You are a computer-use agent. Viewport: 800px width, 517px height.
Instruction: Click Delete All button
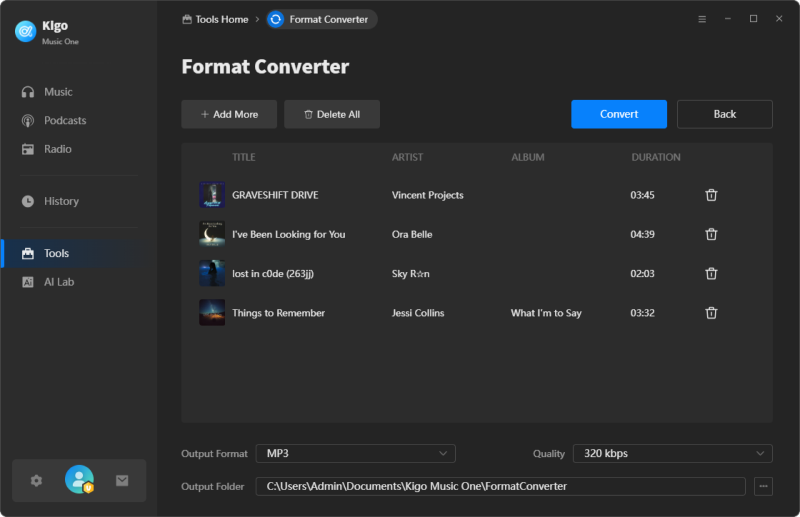332,114
